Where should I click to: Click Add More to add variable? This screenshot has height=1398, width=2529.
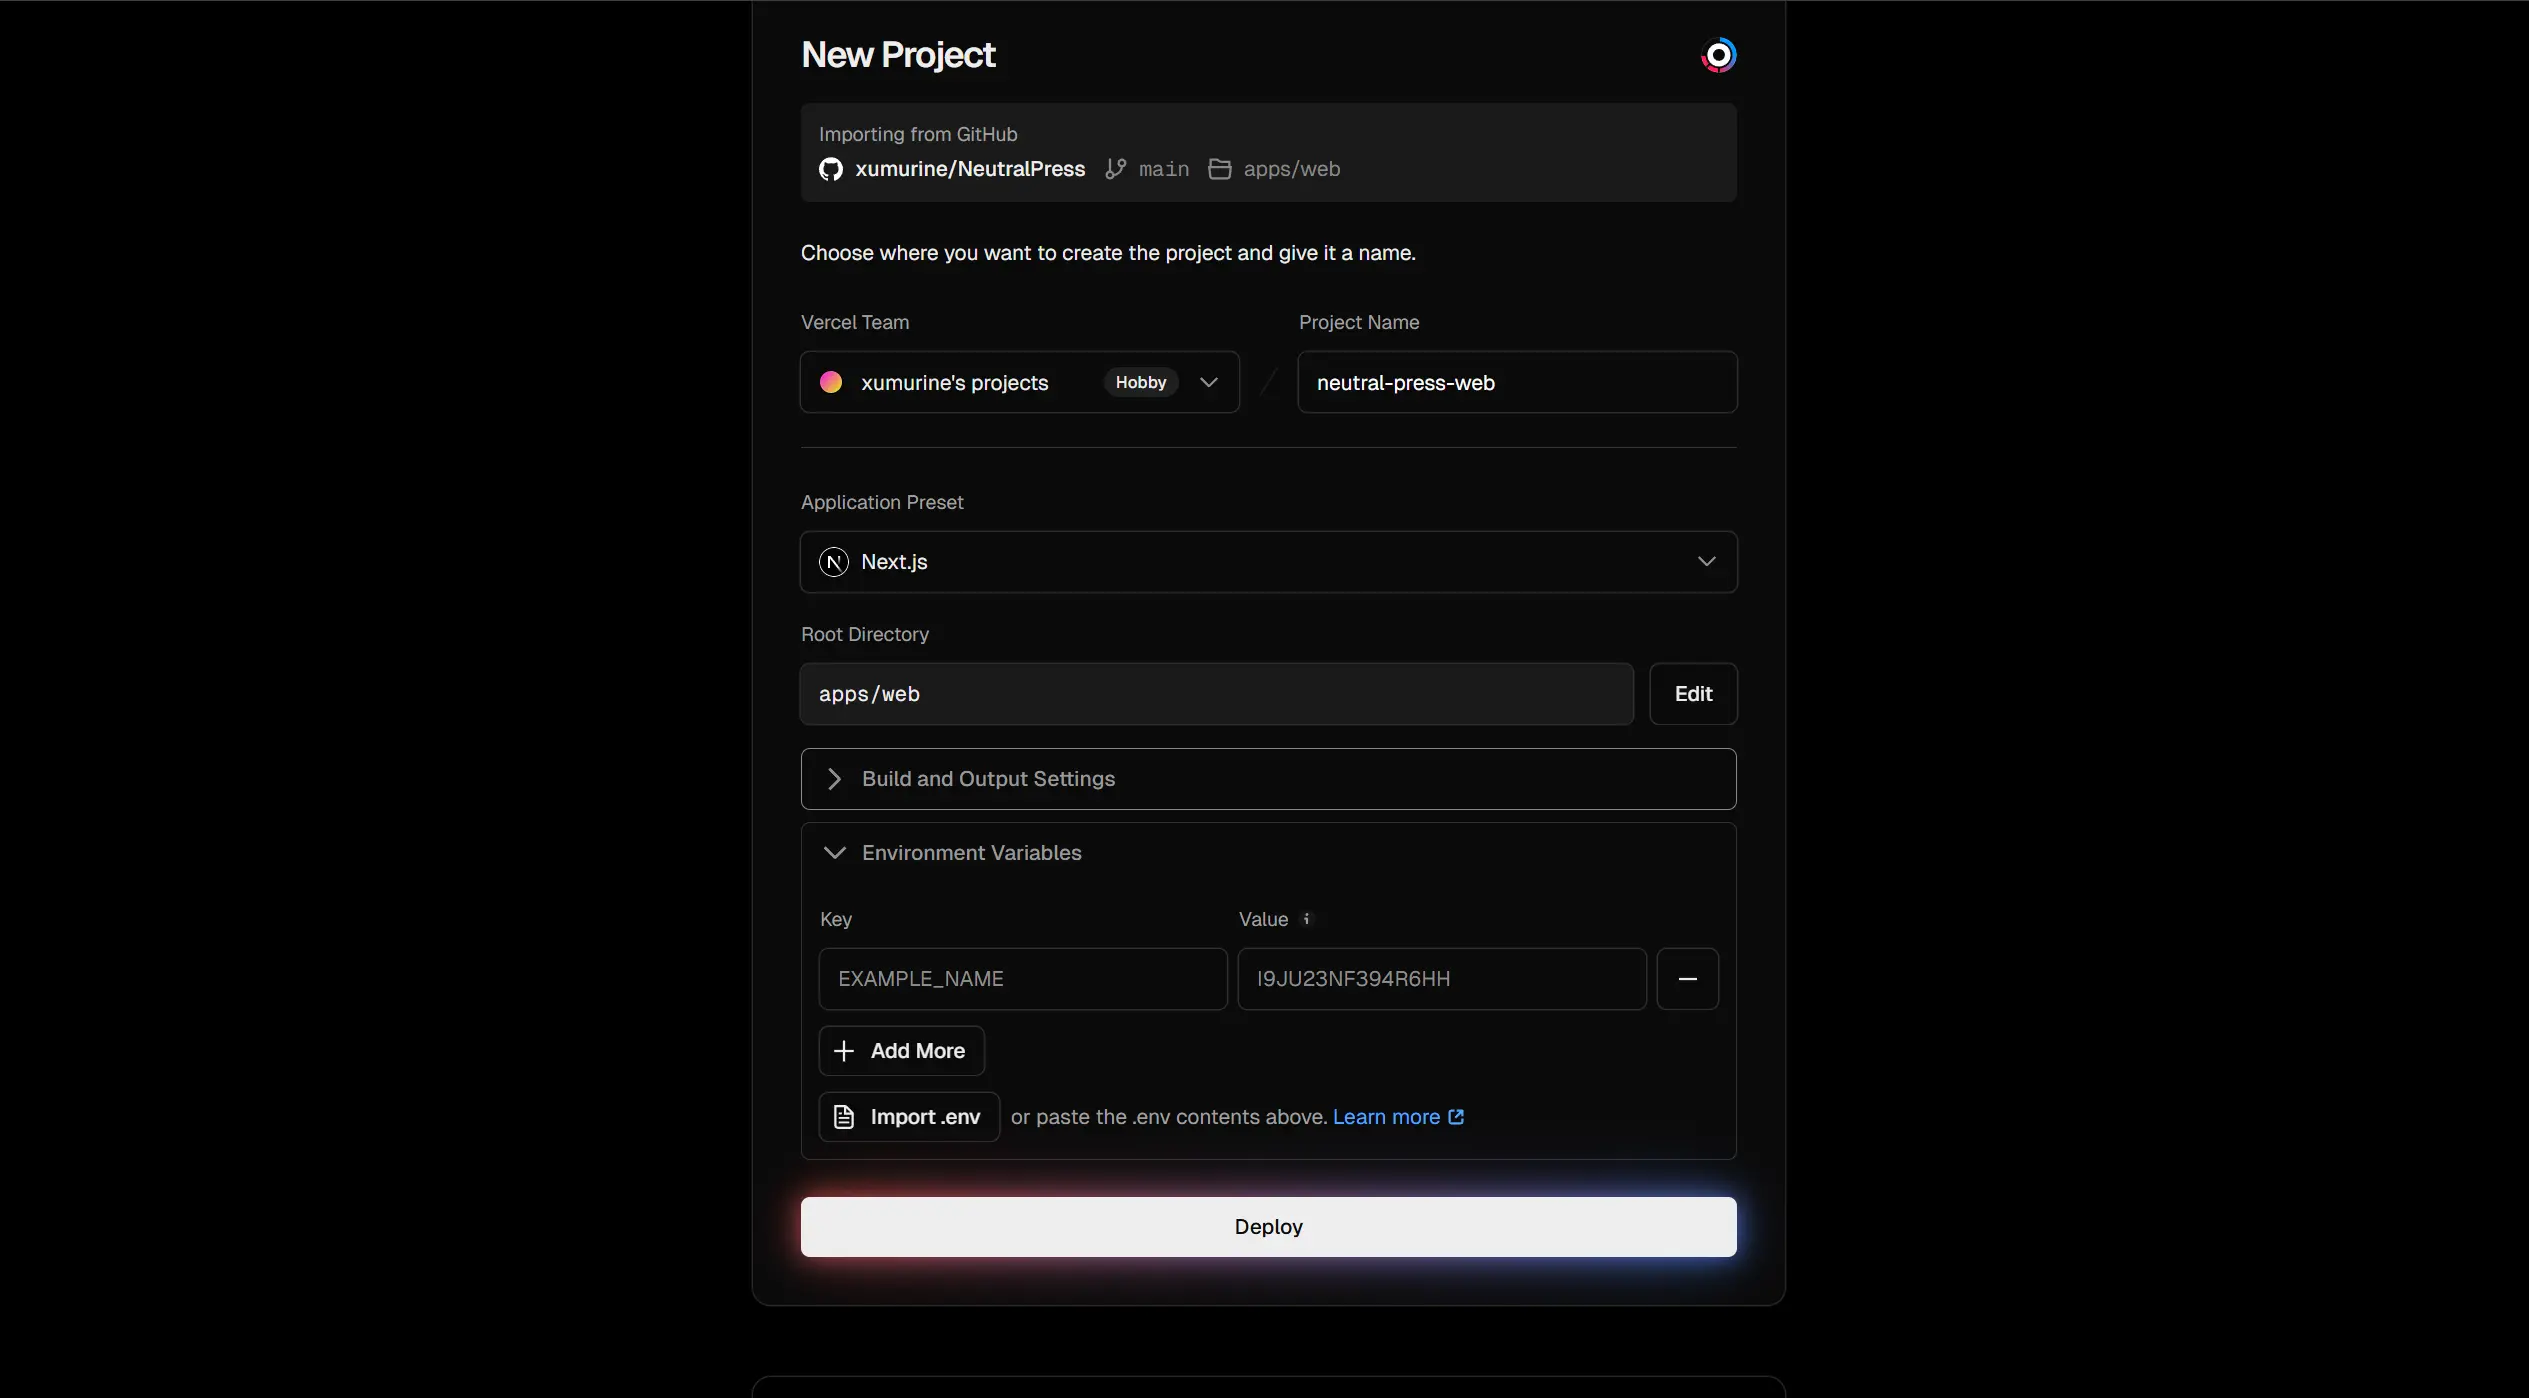901,1051
